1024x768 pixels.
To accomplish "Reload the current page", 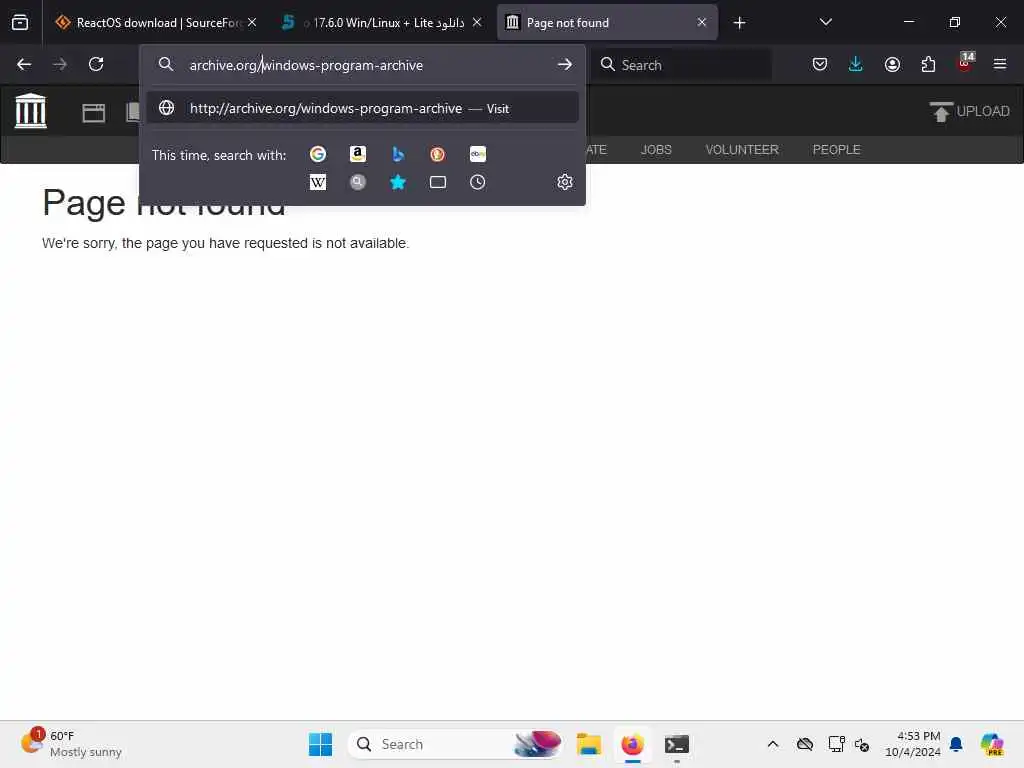I will click(96, 64).
